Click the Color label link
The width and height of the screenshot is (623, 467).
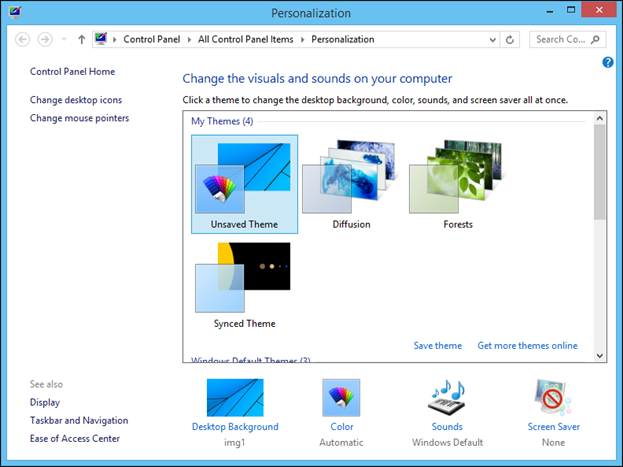pyautogui.click(x=342, y=427)
